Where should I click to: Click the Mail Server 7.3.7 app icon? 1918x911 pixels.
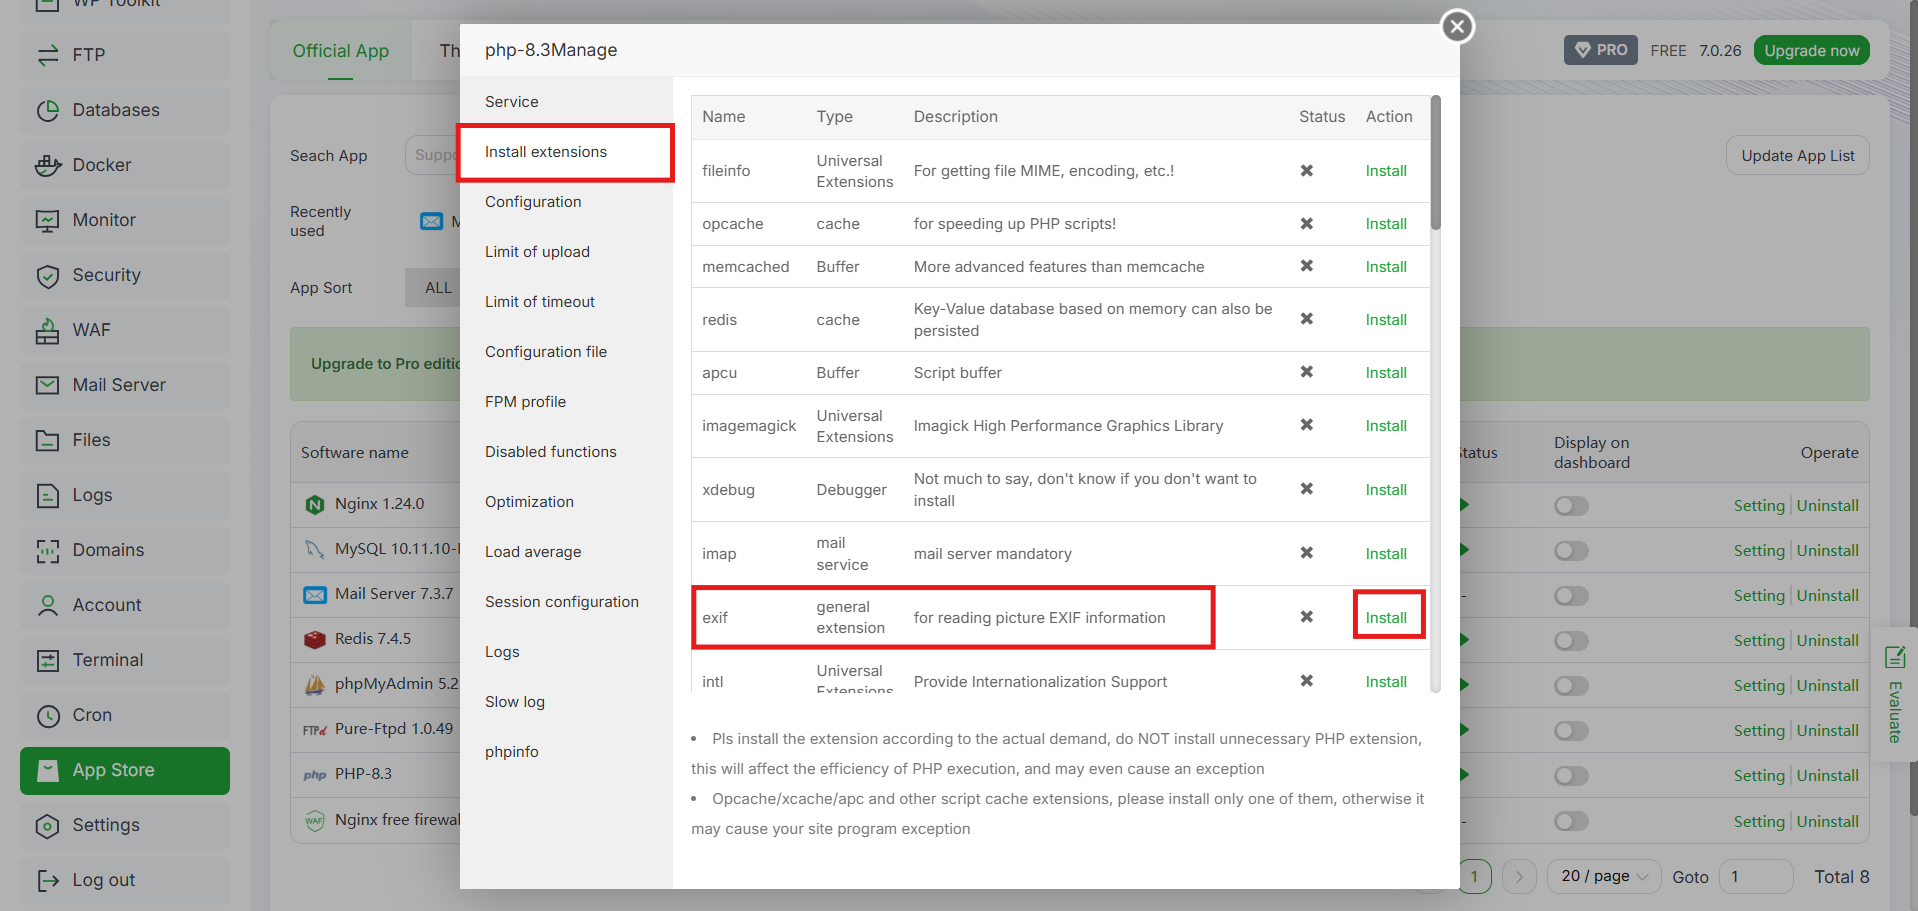(x=315, y=595)
